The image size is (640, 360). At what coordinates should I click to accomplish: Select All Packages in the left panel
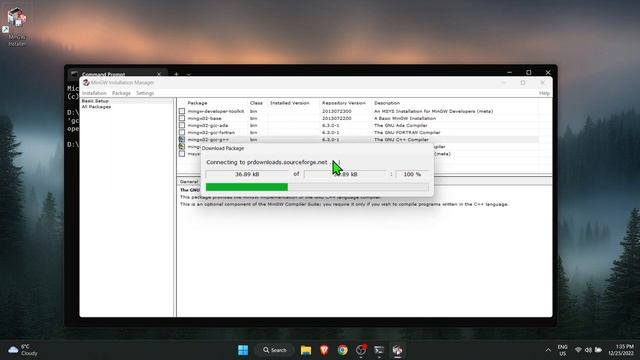point(96,107)
